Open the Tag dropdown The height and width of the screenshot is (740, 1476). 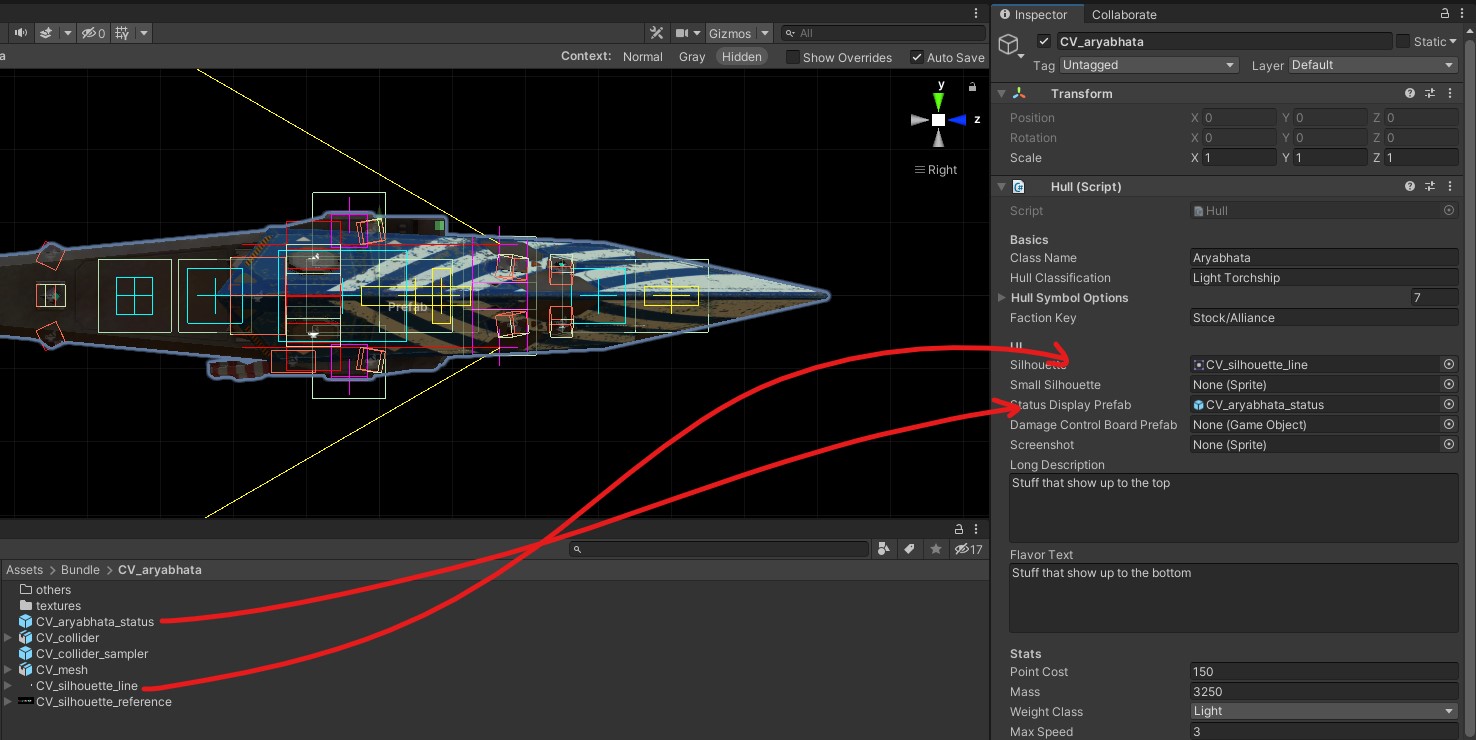coord(1150,65)
